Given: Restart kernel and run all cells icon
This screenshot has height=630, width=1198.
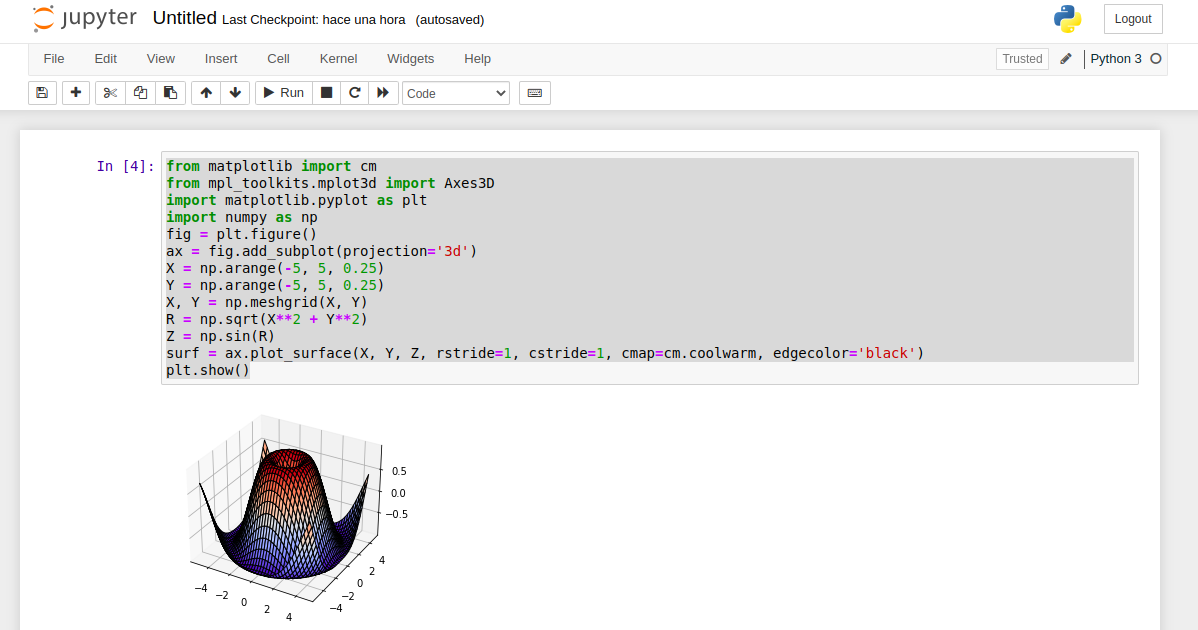Looking at the screenshot, I should (x=383, y=93).
